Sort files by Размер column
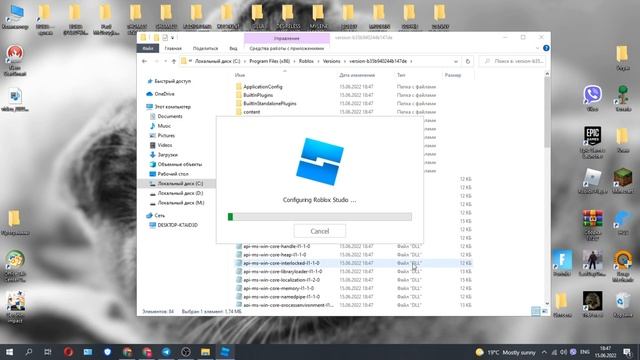 click(453, 75)
